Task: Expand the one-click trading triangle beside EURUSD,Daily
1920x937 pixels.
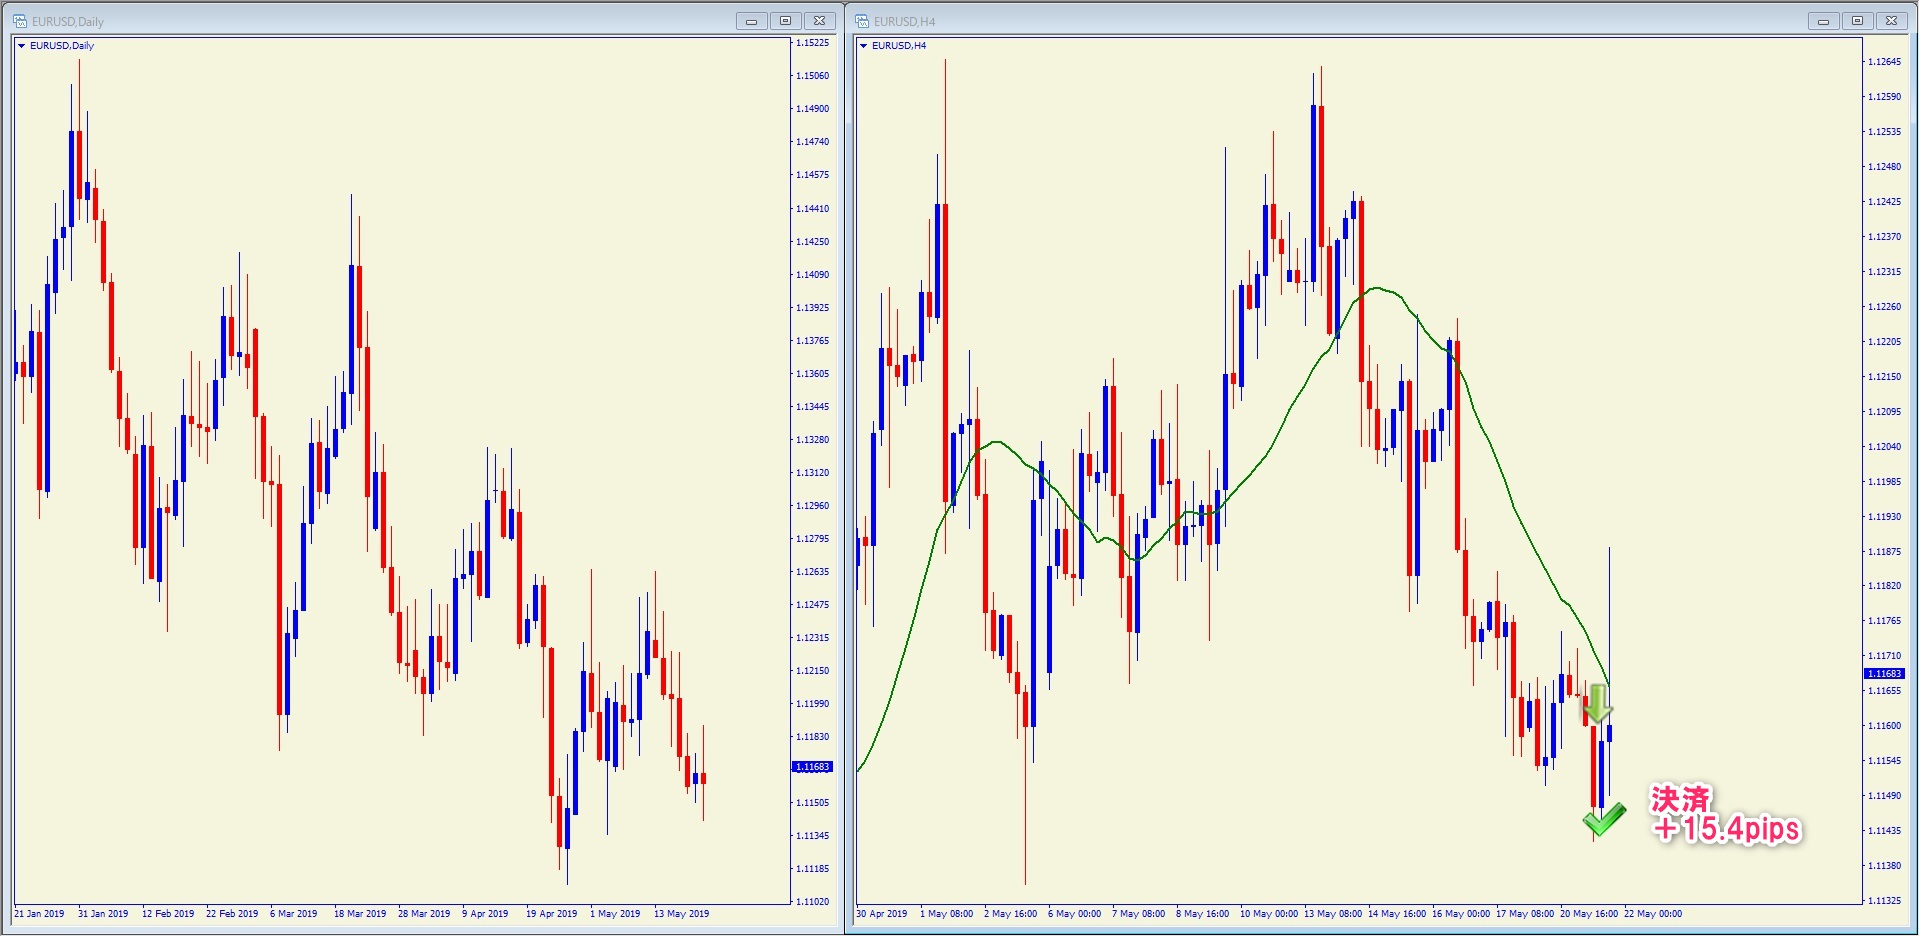Action: click(x=22, y=46)
